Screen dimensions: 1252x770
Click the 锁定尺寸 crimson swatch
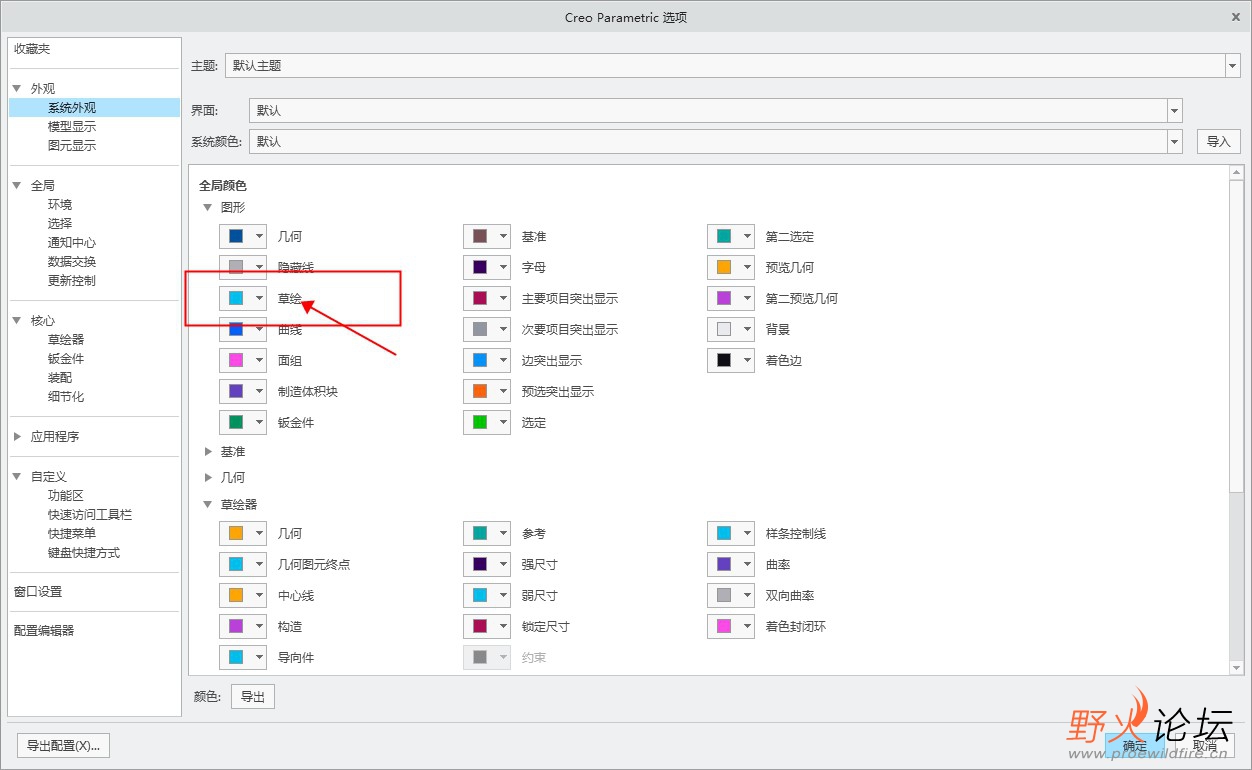pyautogui.click(x=480, y=626)
